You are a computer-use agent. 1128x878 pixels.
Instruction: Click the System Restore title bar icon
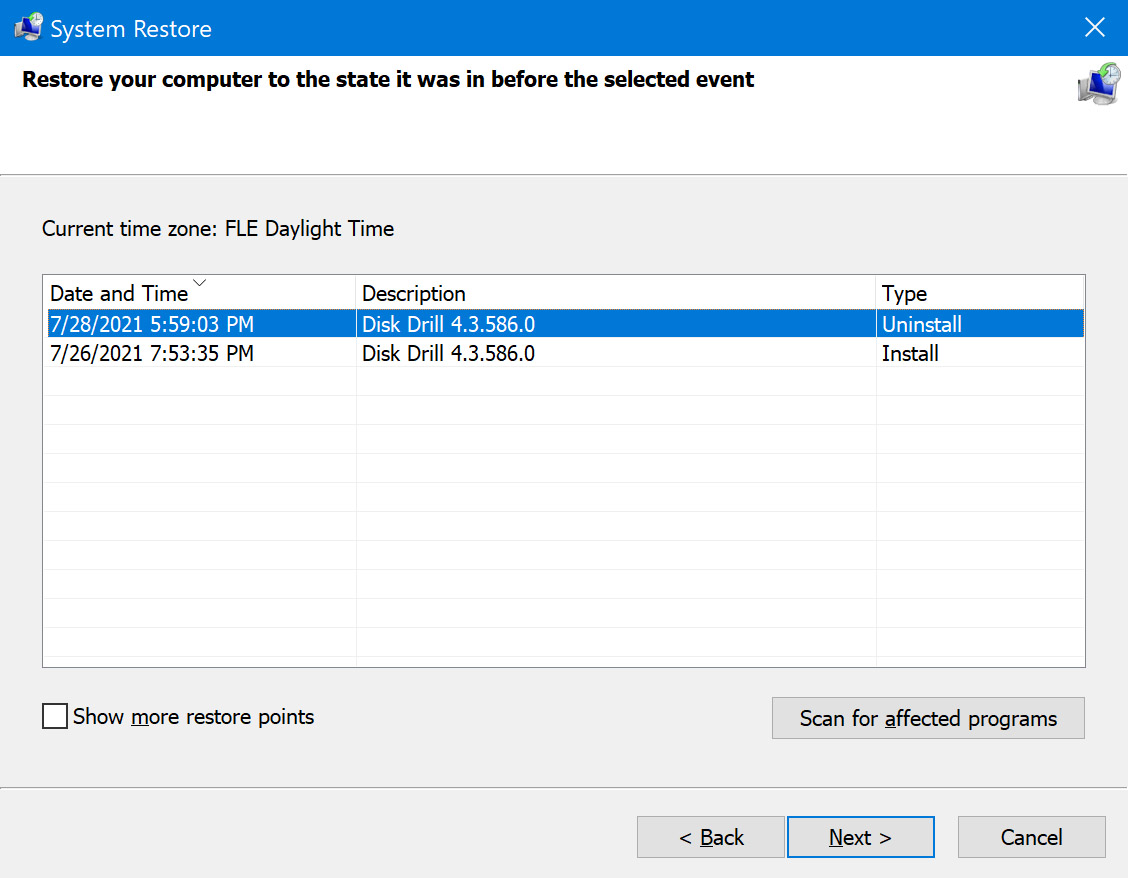[x=29, y=28]
